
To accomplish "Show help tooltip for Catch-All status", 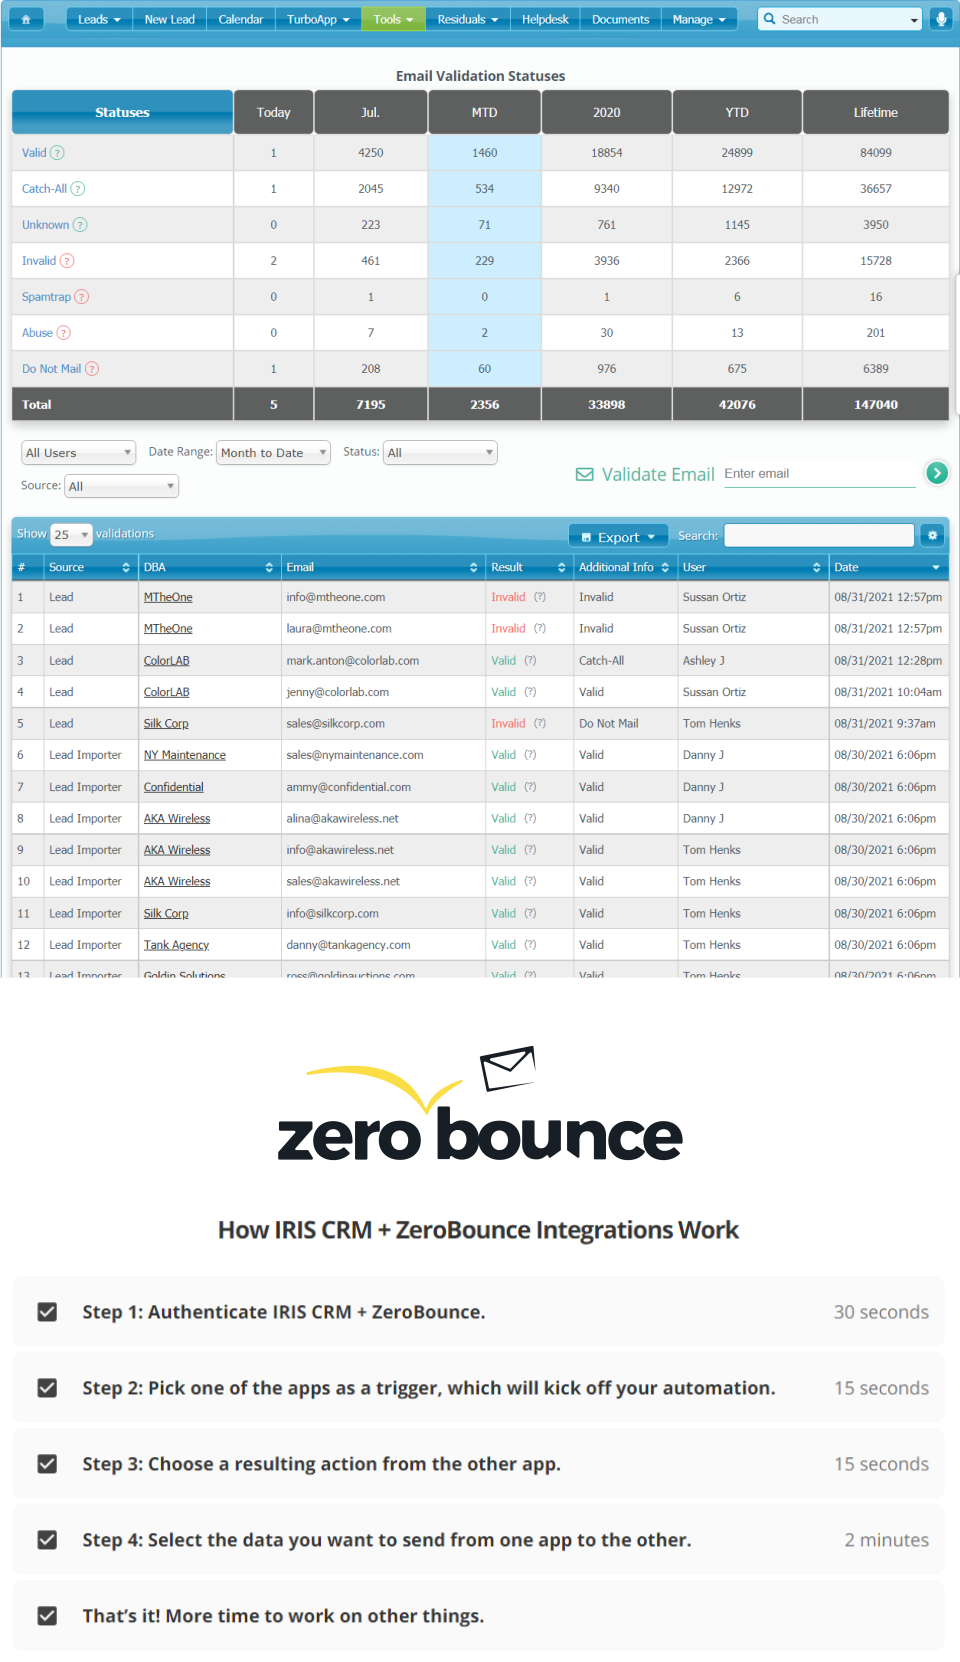I will pos(78,189).
